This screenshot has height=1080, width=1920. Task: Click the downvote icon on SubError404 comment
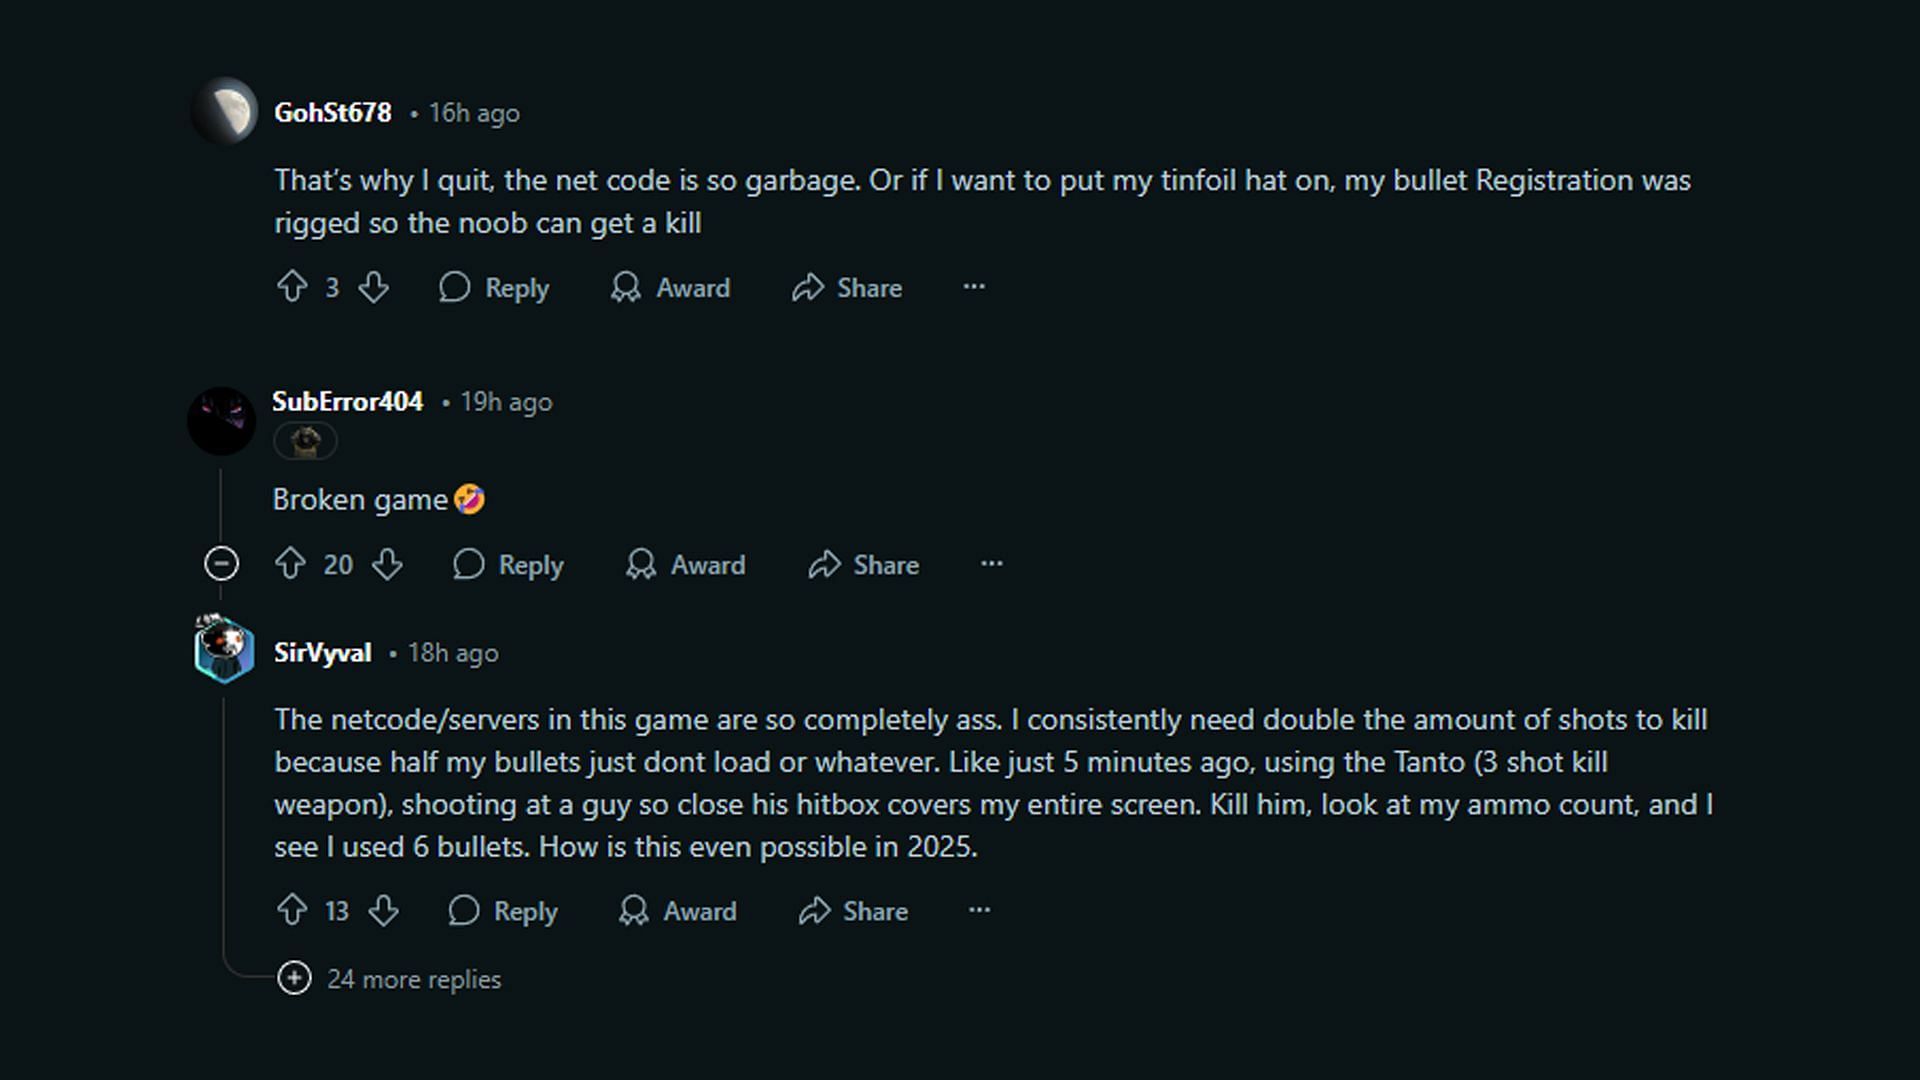coord(388,564)
